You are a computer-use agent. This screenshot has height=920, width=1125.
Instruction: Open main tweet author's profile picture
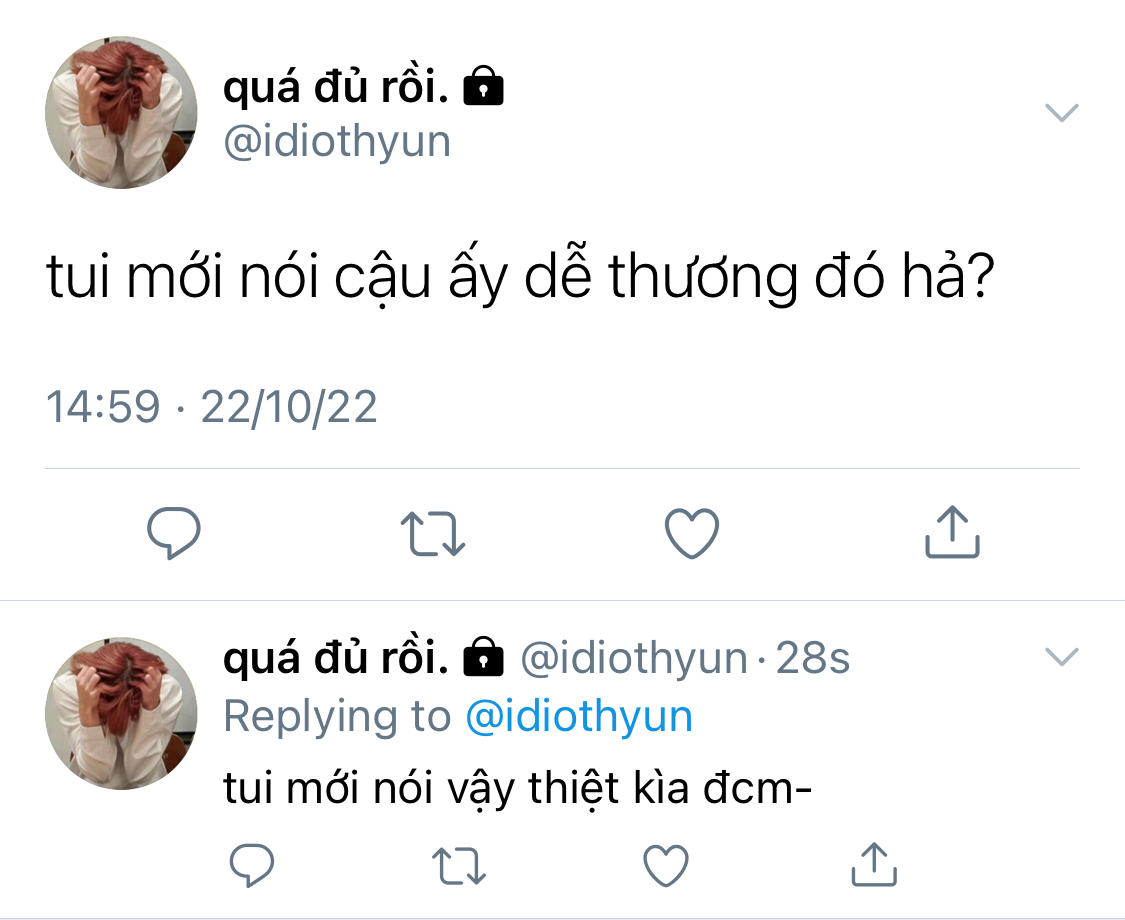(x=121, y=113)
